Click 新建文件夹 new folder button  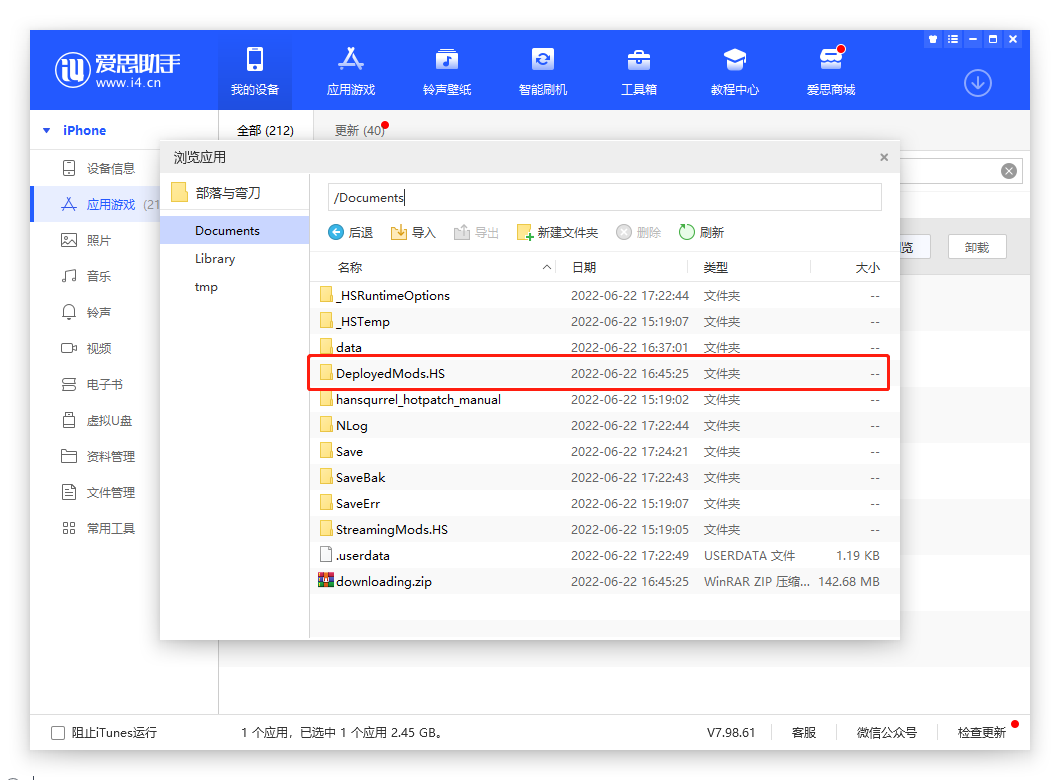(x=557, y=233)
